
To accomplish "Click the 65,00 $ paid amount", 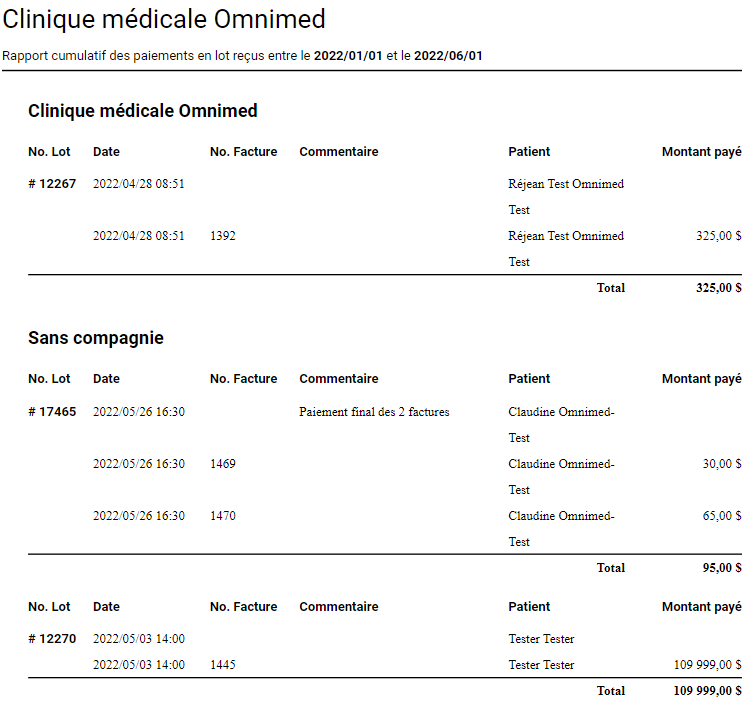I will click(721, 516).
